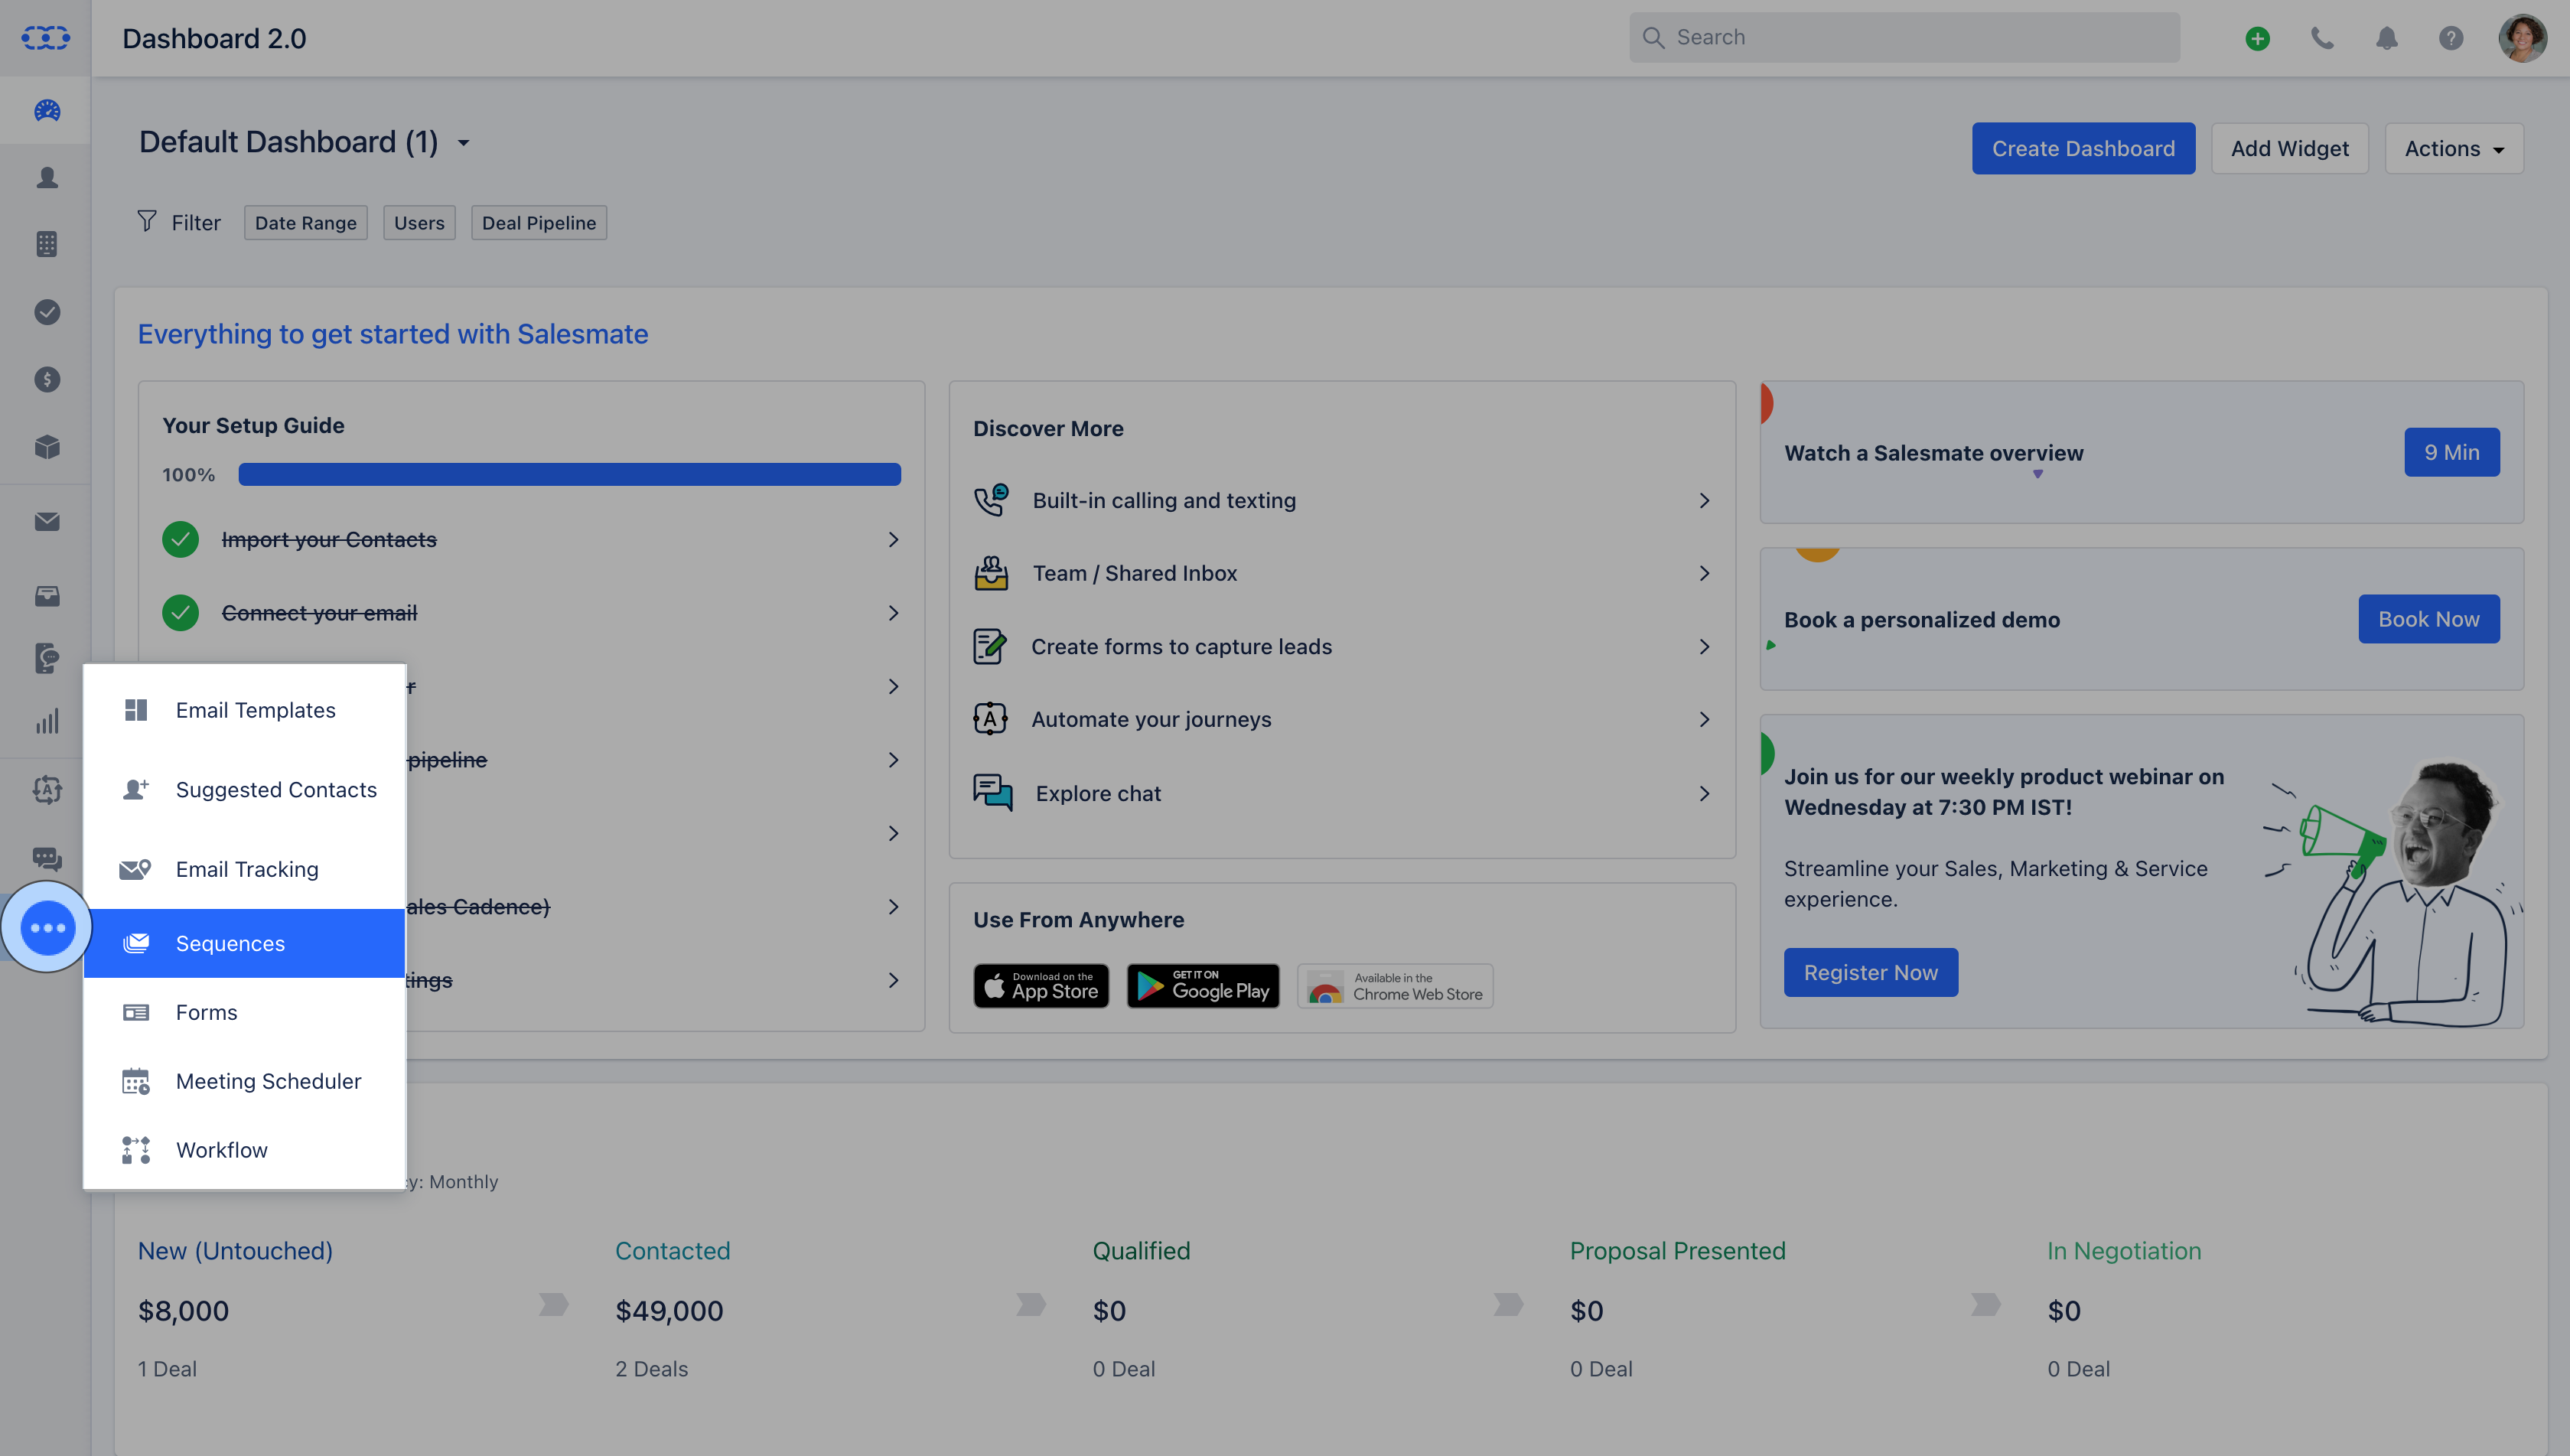Viewport: 2570px width, 1456px height.
Task: Expand the Default Dashboard (1) dropdown
Action: [463, 143]
